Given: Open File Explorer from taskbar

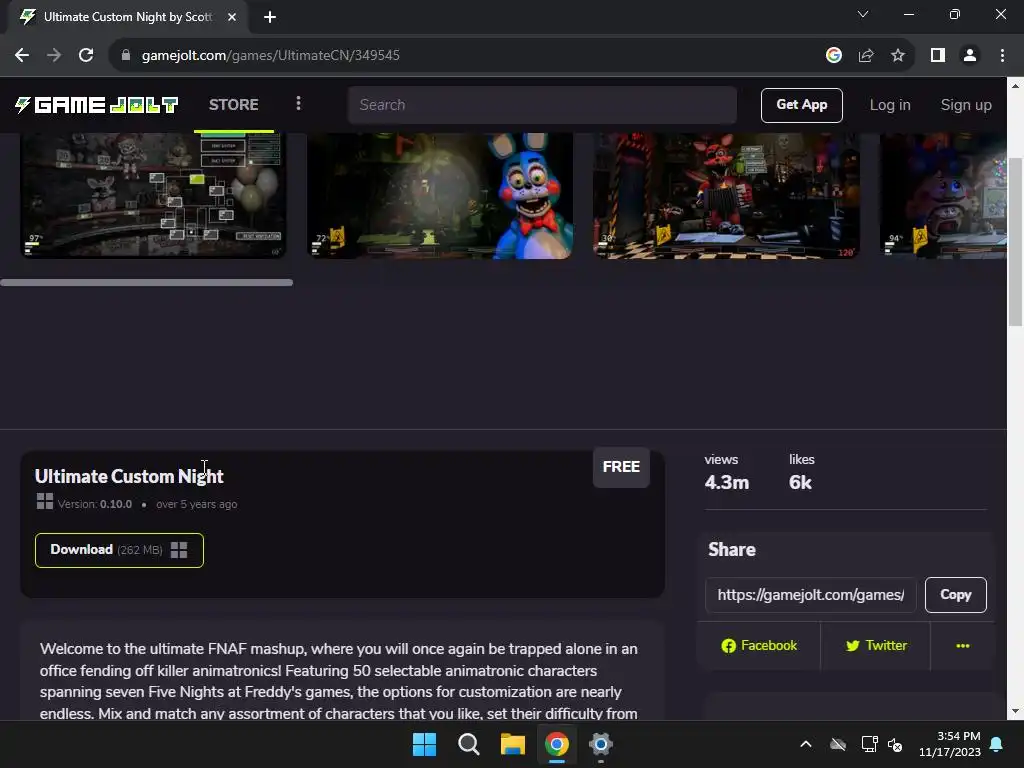Looking at the screenshot, I should (x=513, y=744).
